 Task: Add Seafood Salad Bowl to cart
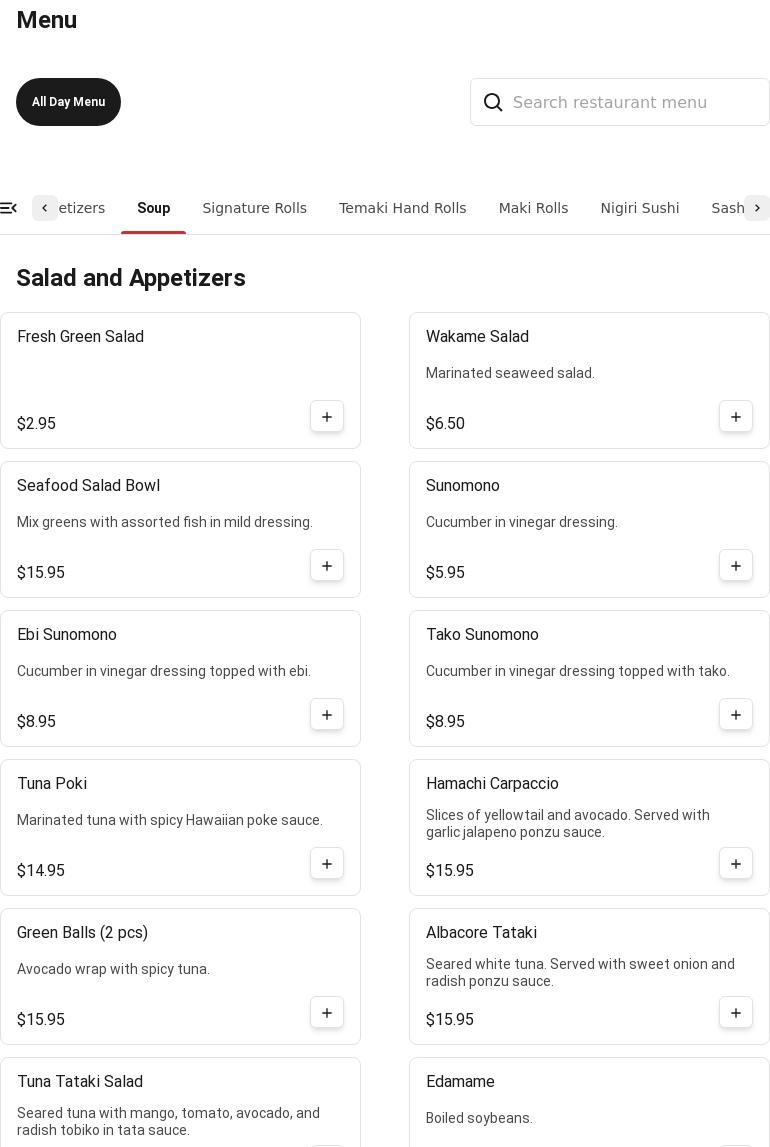click(x=327, y=566)
